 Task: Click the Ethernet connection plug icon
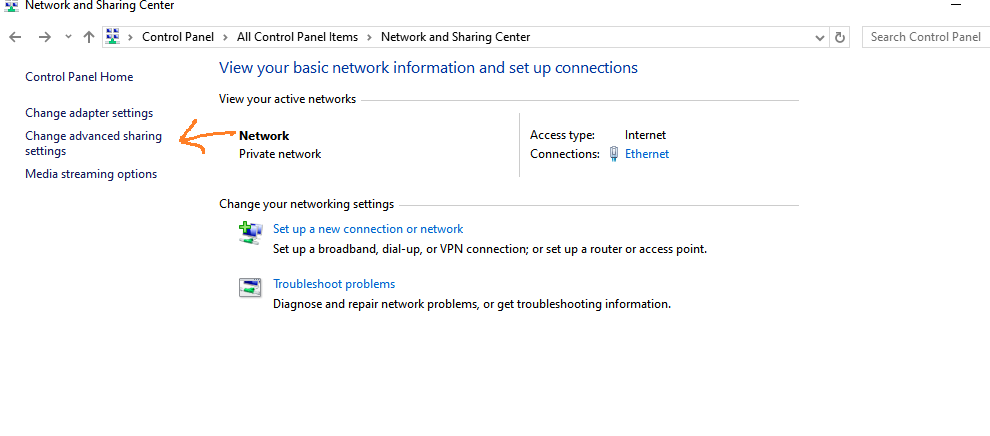614,154
